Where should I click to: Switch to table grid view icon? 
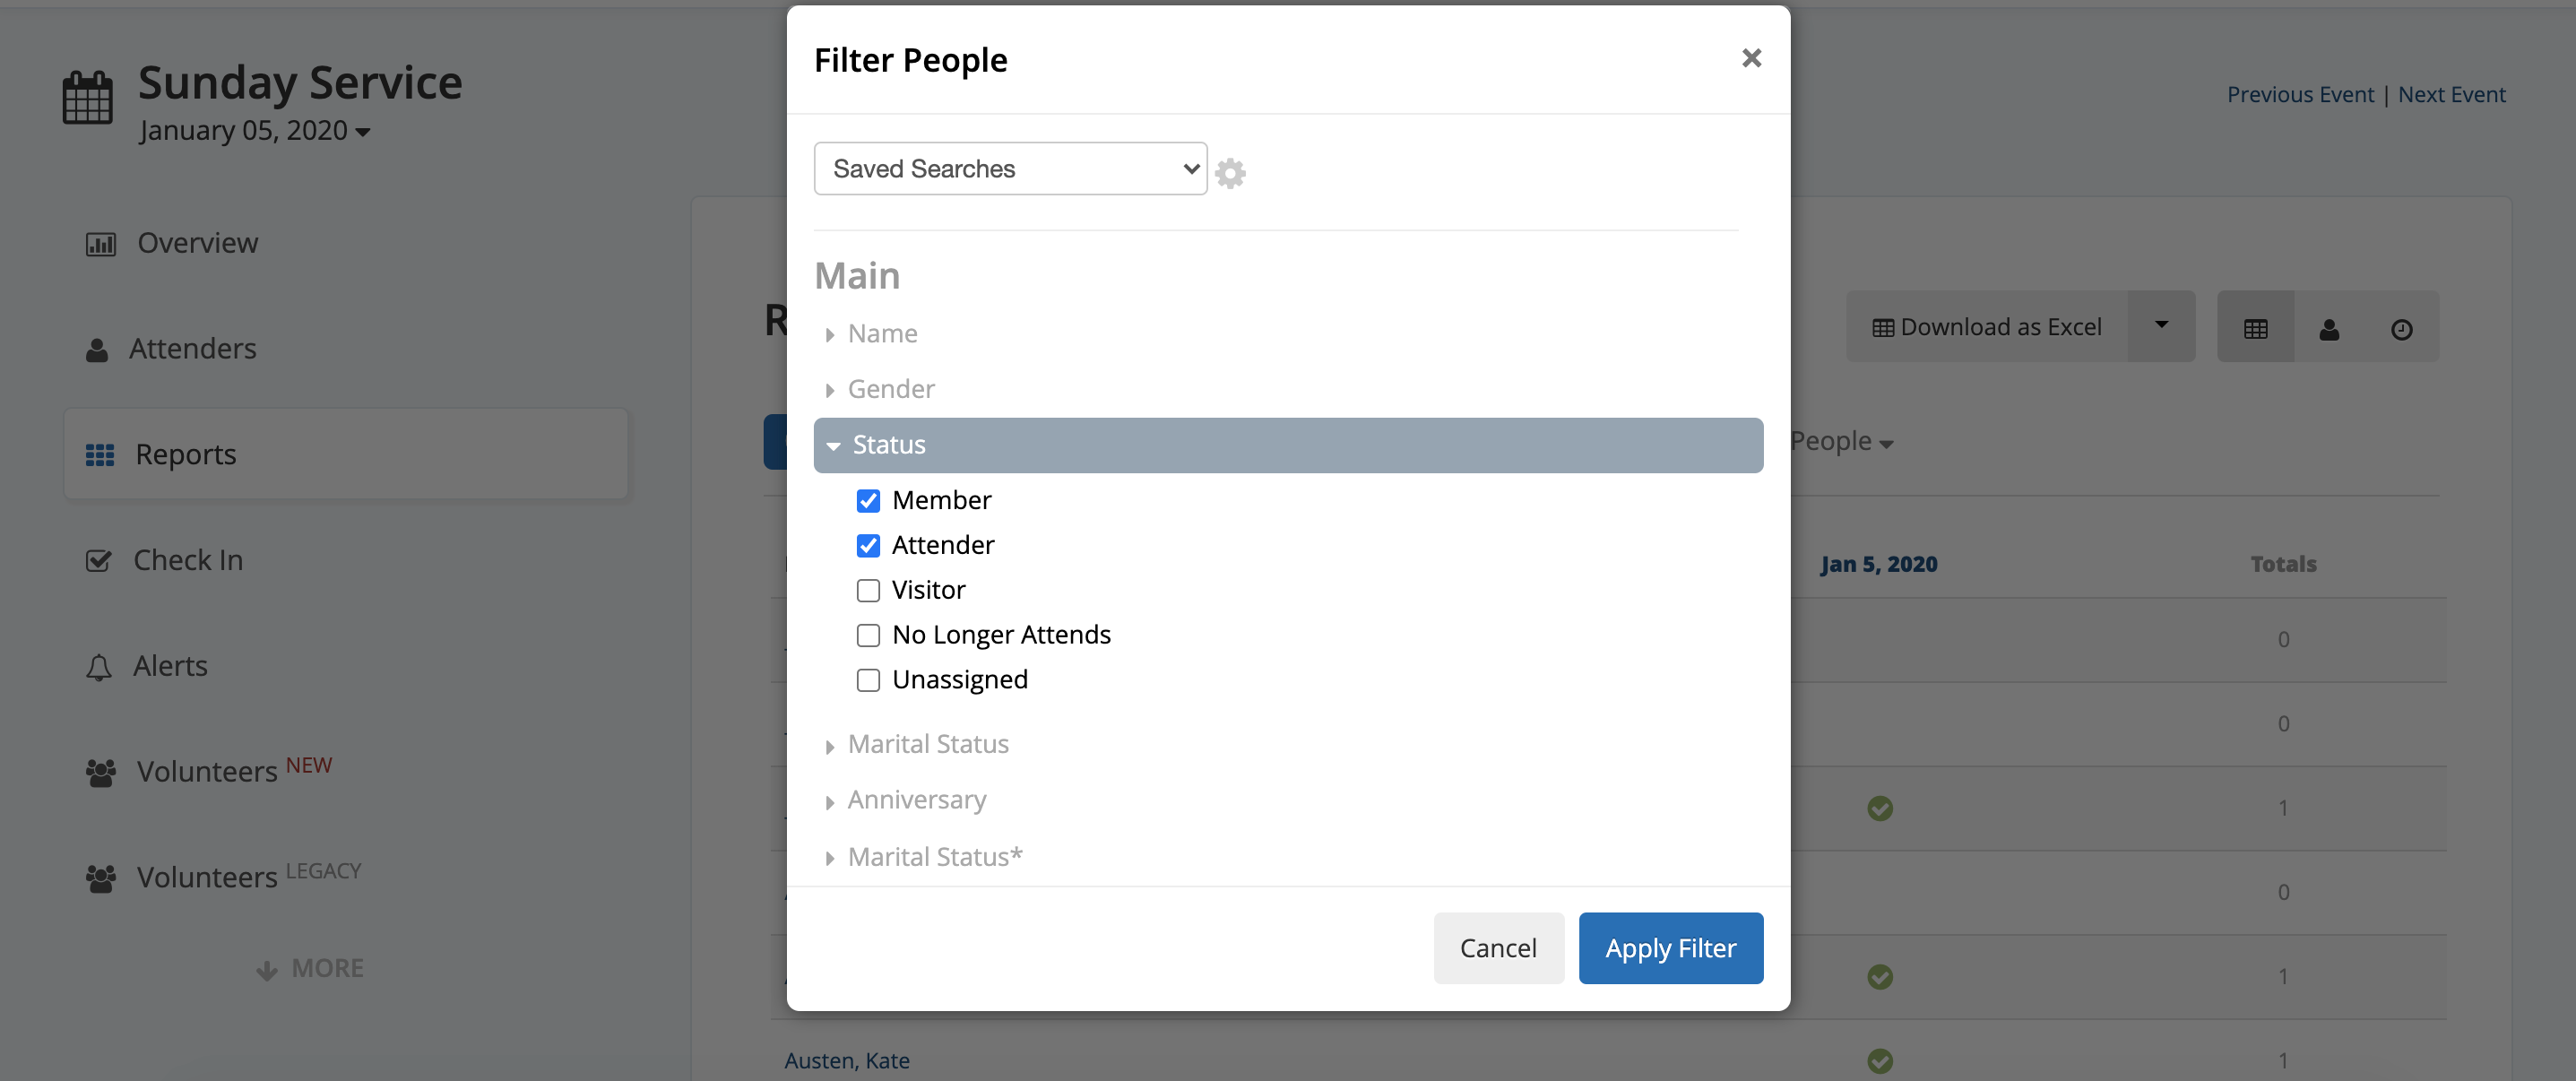point(2256,328)
